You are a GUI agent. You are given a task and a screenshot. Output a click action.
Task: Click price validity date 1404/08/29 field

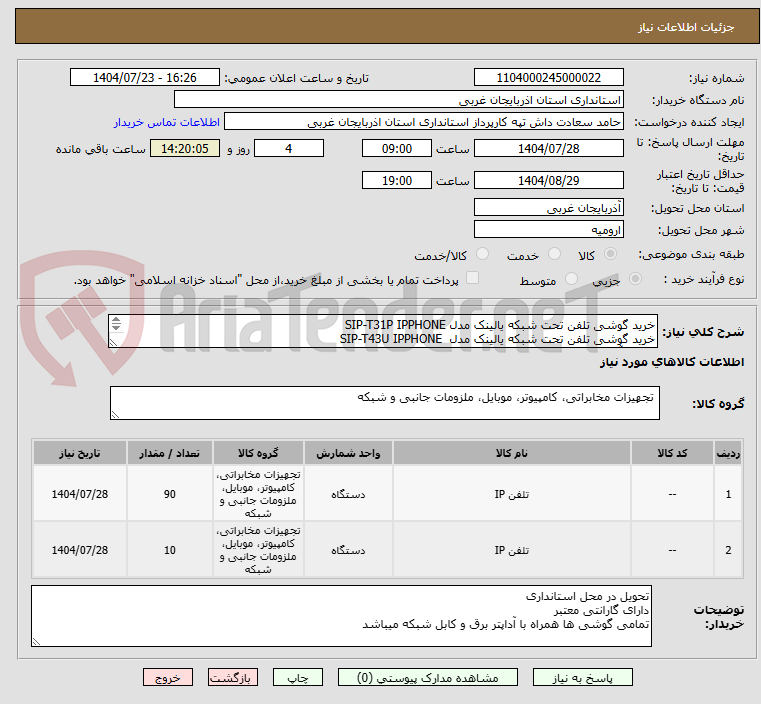pyautogui.click(x=548, y=180)
